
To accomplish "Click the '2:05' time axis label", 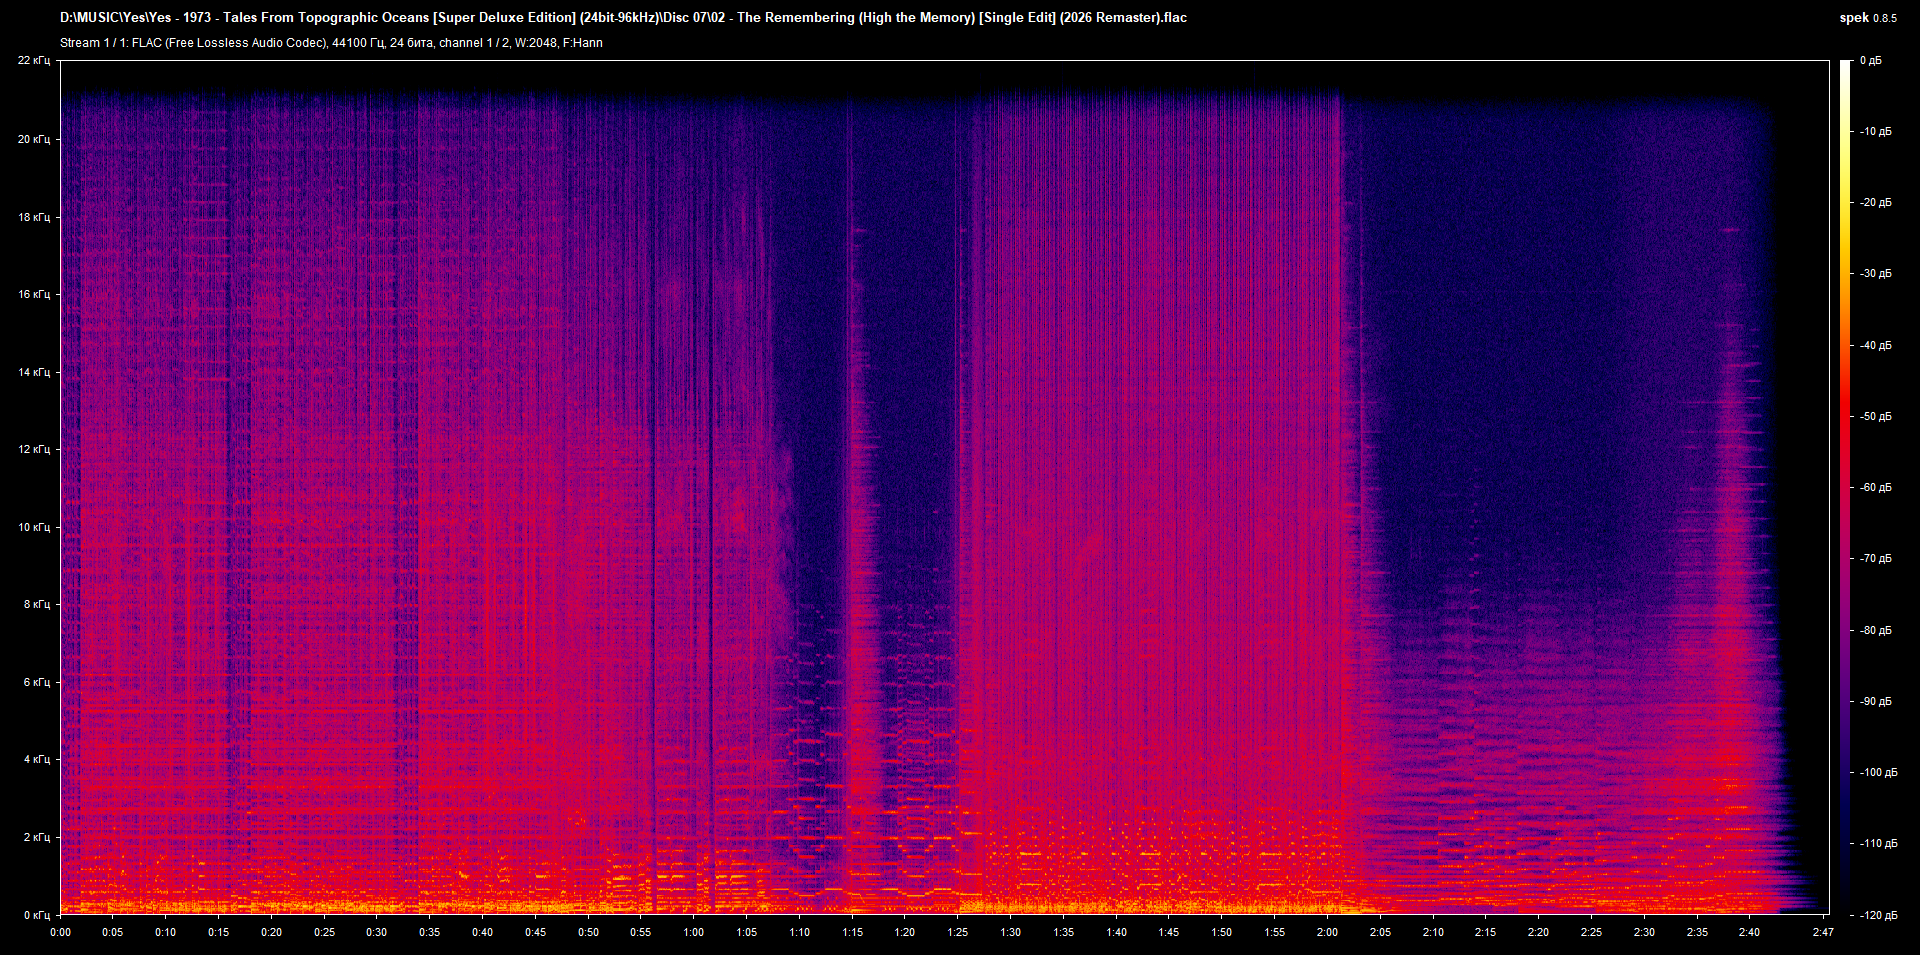I will coord(1380,932).
